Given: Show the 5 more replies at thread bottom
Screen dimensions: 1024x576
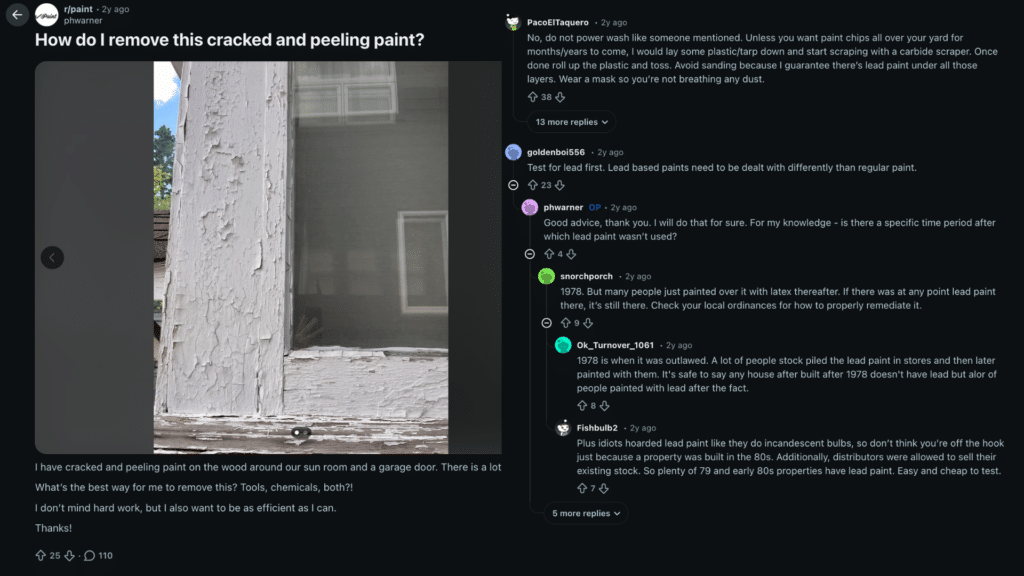Looking at the screenshot, I should tap(585, 512).
